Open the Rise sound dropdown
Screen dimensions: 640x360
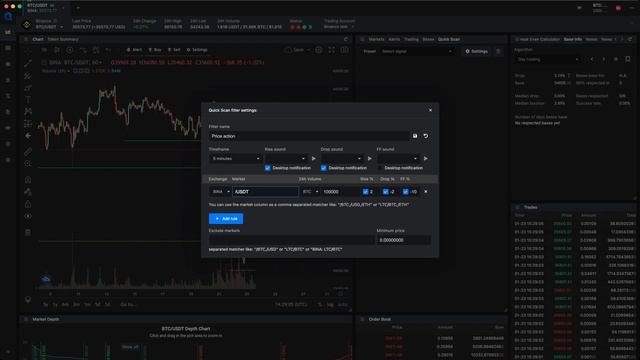point(286,158)
